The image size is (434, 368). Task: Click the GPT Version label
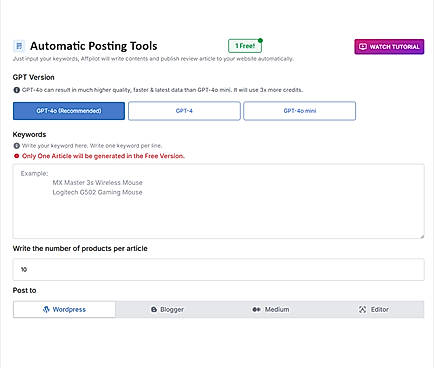coord(33,77)
